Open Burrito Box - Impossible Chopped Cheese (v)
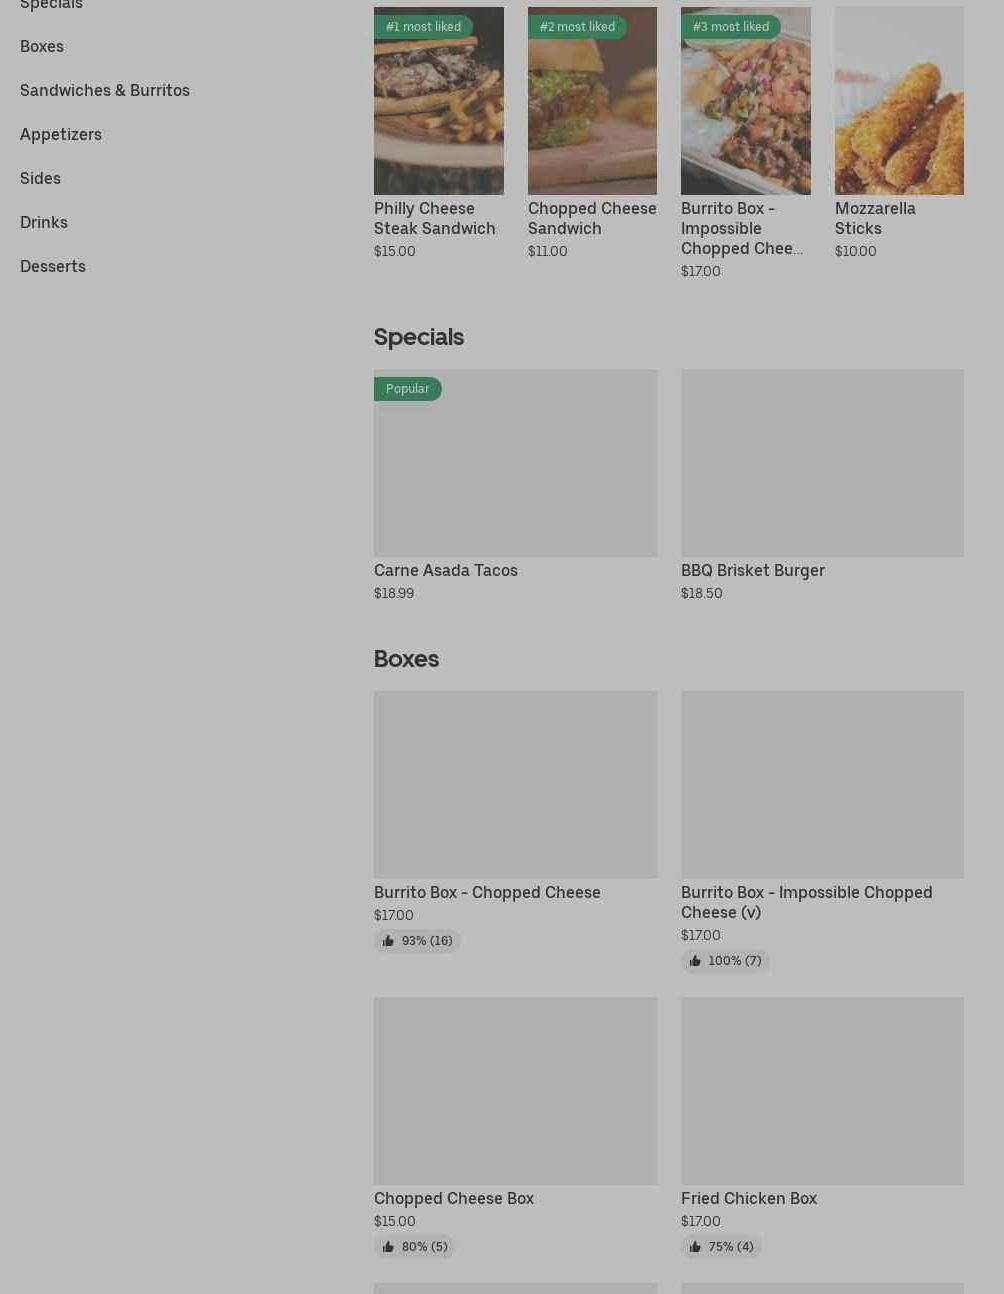This screenshot has height=1294, width=1004. (806, 902)
